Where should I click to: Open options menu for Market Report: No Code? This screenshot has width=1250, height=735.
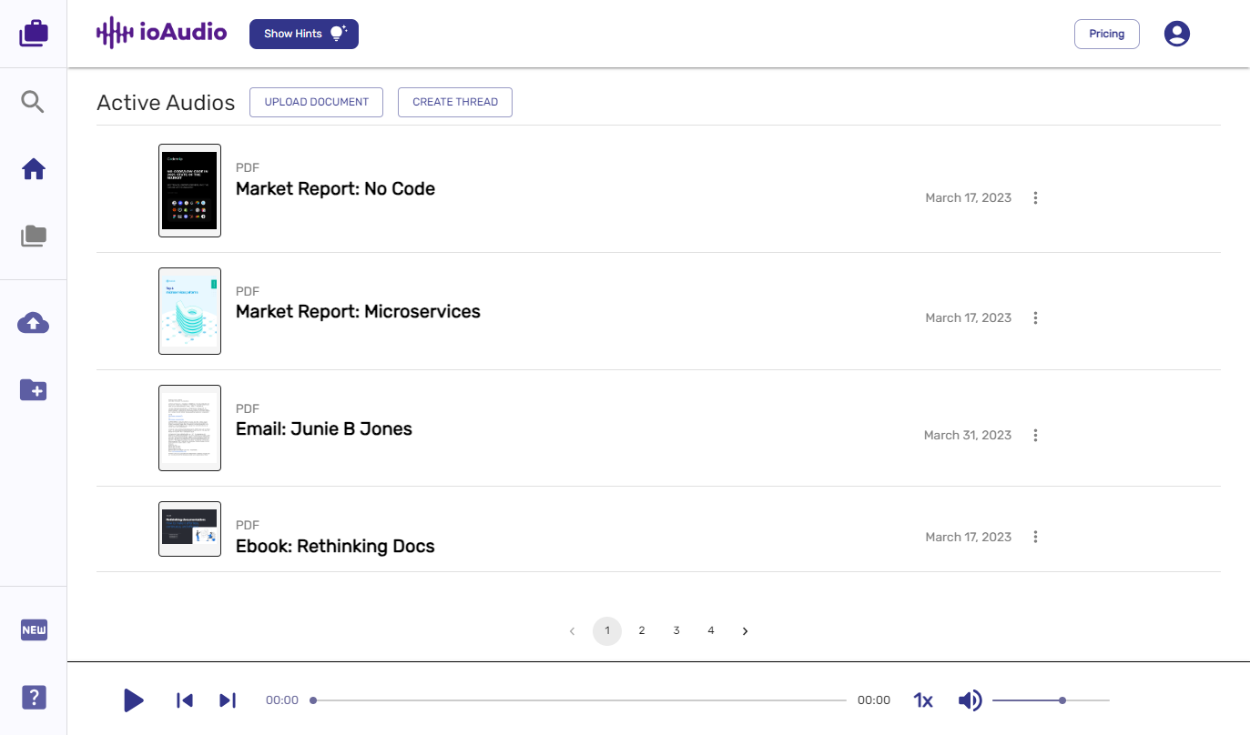pyautogui.click(x=1035, y=198)
